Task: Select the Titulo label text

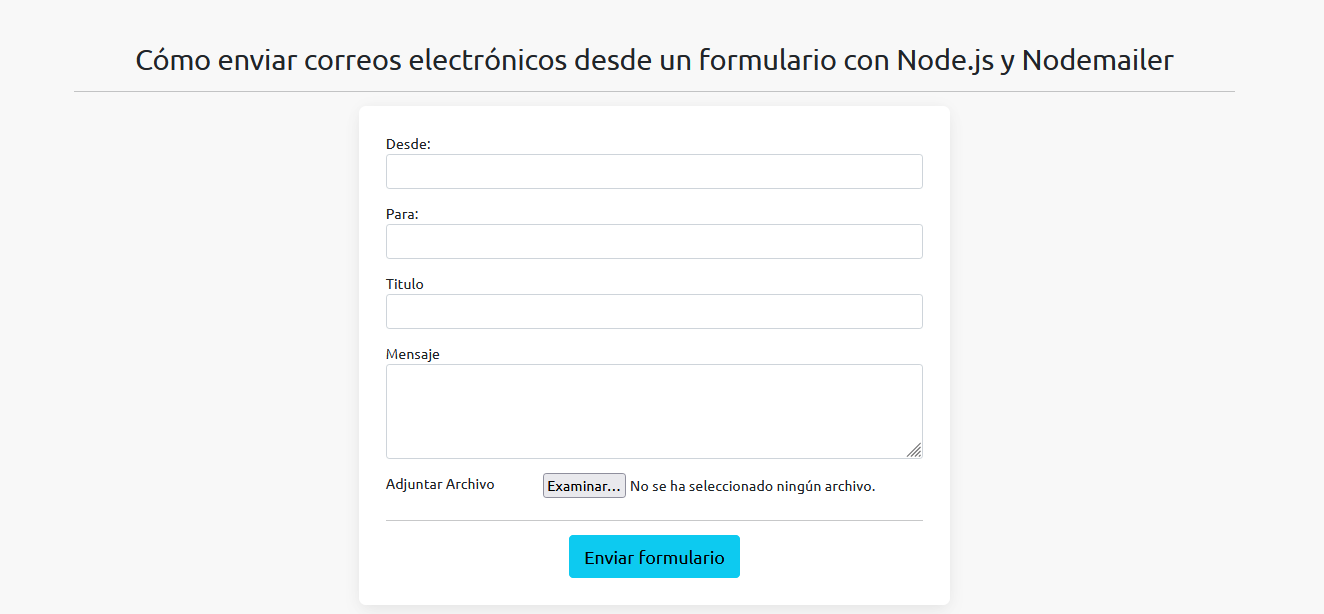Action: [405, 284]
